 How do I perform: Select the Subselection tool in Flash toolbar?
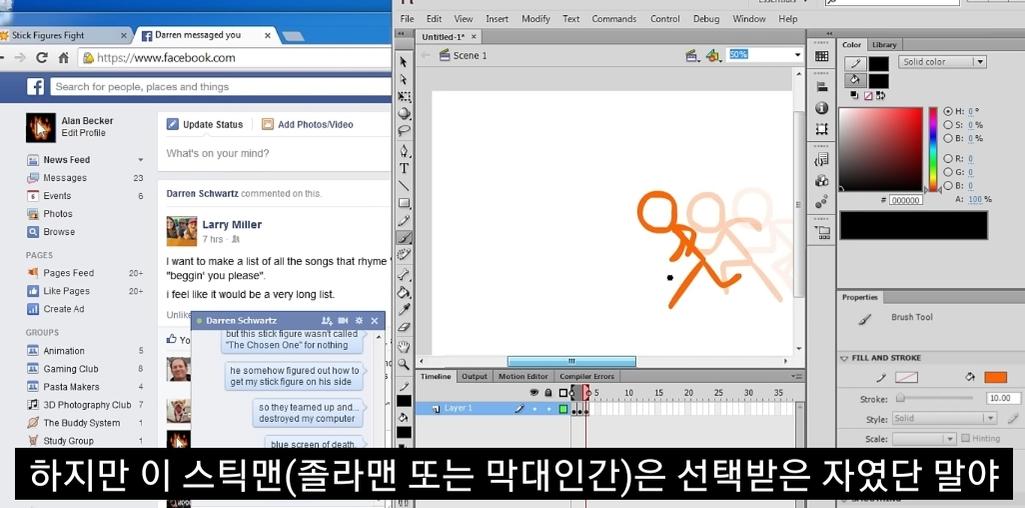(x=404, y=79)
